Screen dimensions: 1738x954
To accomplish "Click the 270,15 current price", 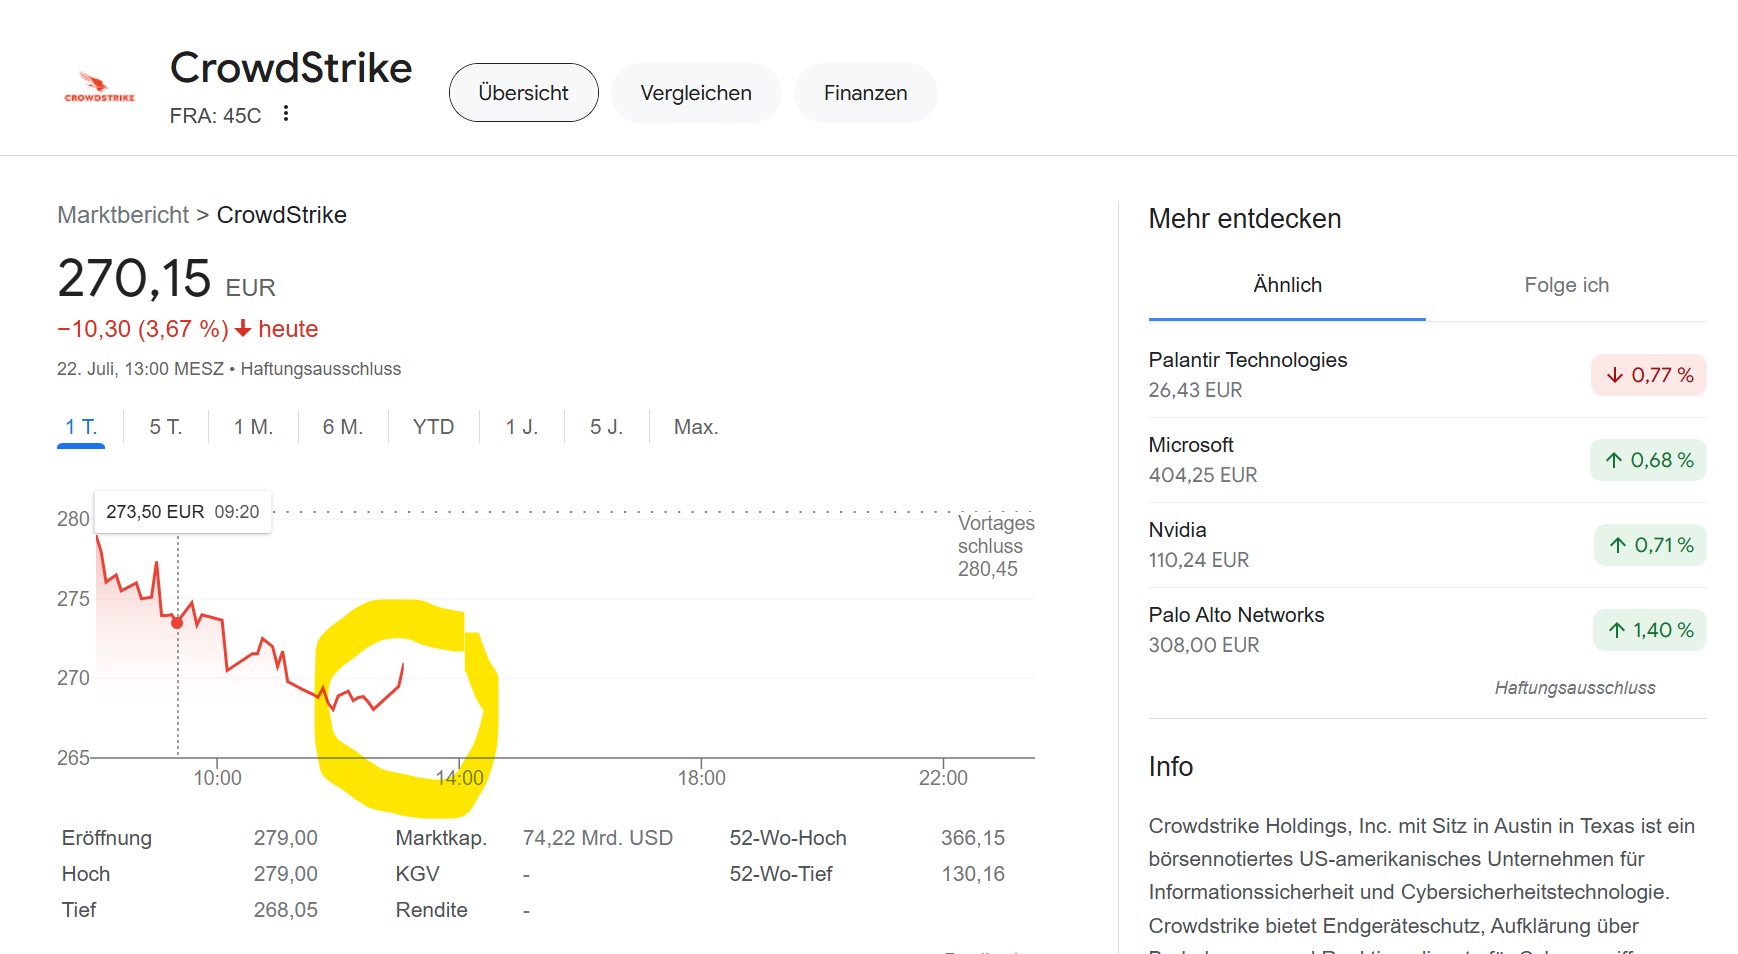I will [134, 278].
